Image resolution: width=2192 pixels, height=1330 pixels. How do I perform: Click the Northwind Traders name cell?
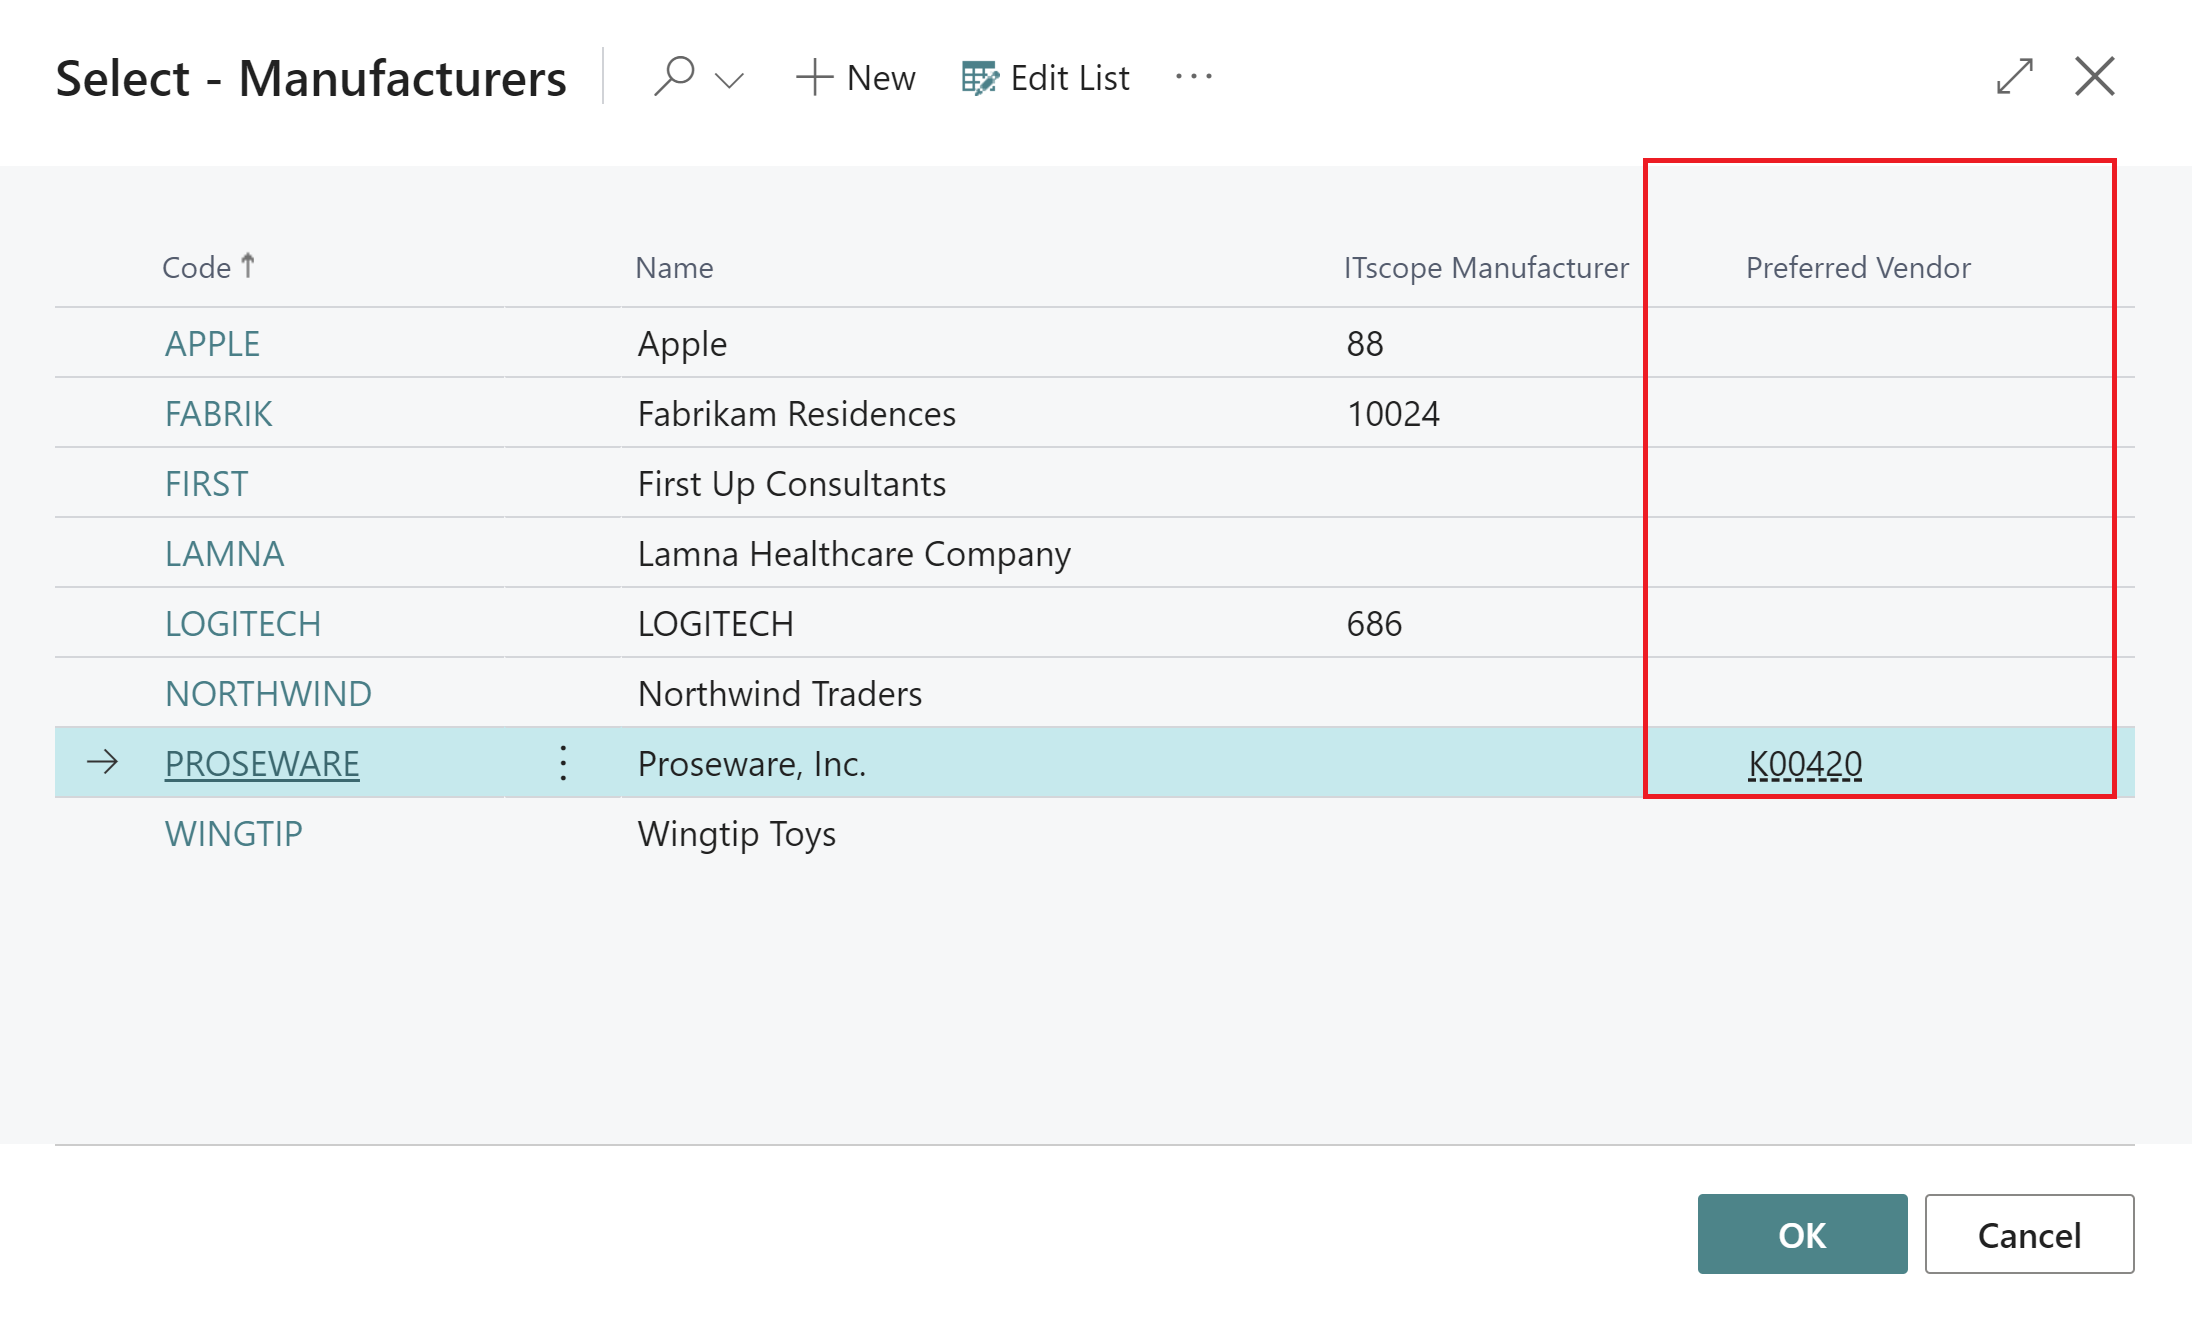click(780, 693)
